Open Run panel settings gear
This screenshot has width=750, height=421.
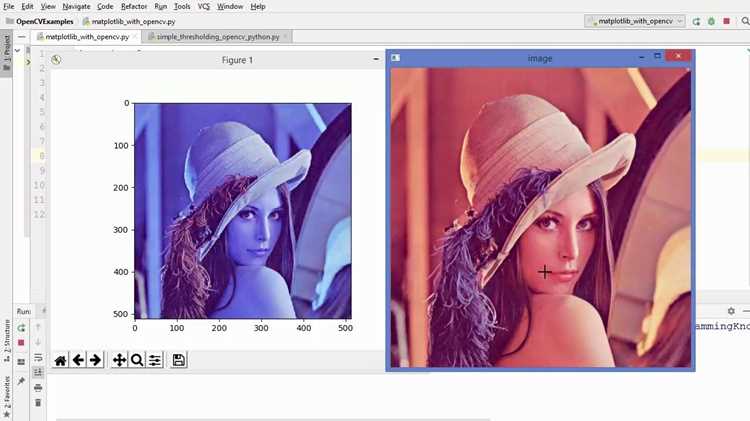731,311
